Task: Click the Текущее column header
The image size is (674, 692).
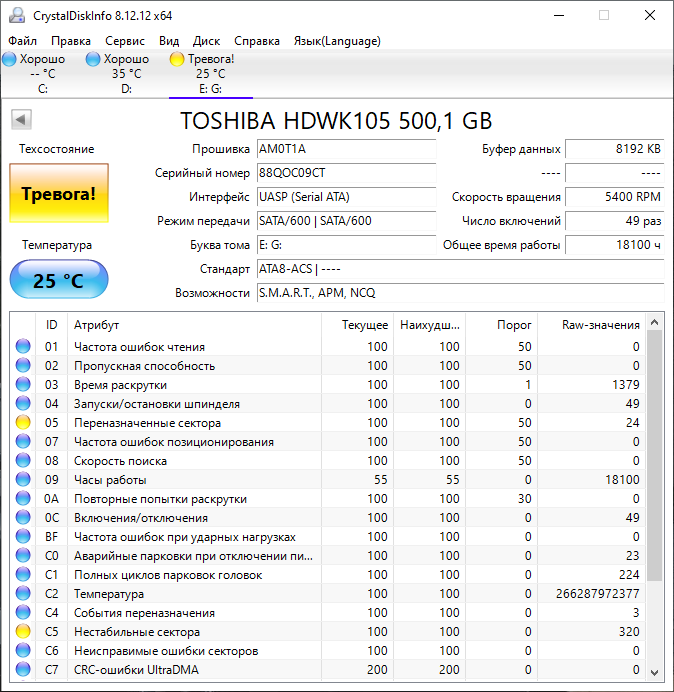Action: pos(358,325)
